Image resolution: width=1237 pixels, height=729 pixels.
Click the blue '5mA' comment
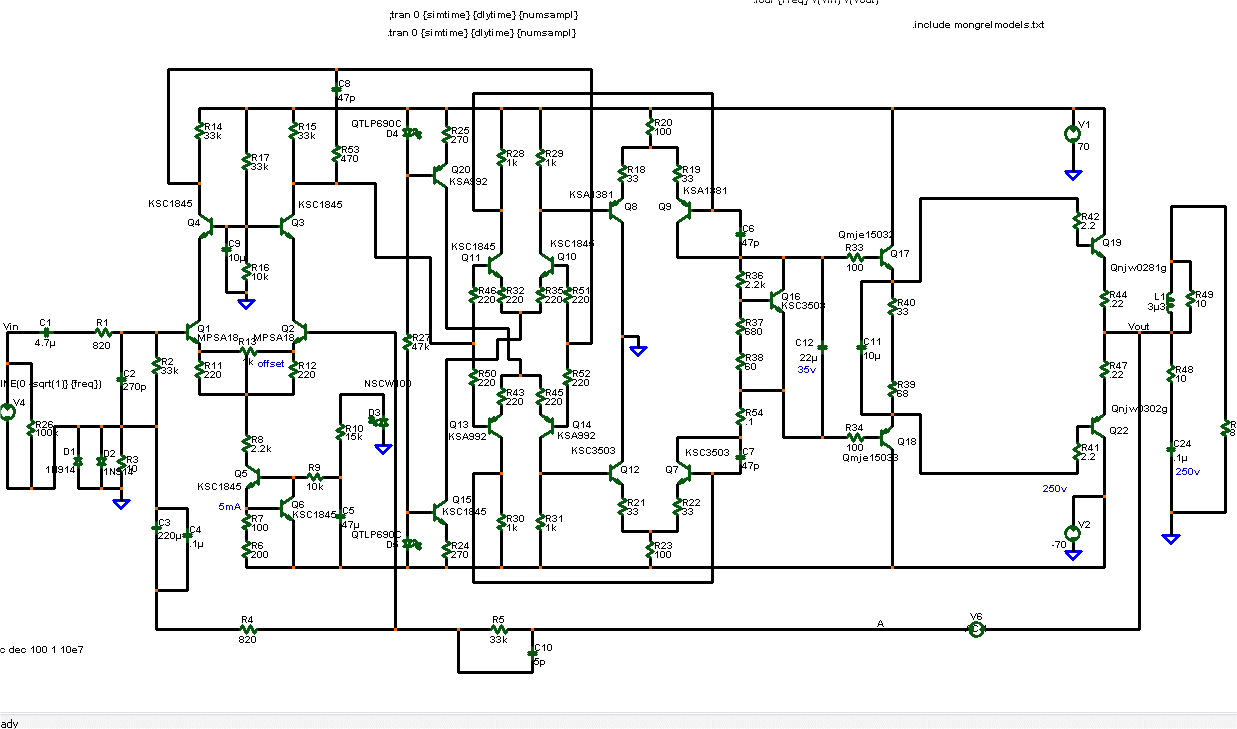229,507
